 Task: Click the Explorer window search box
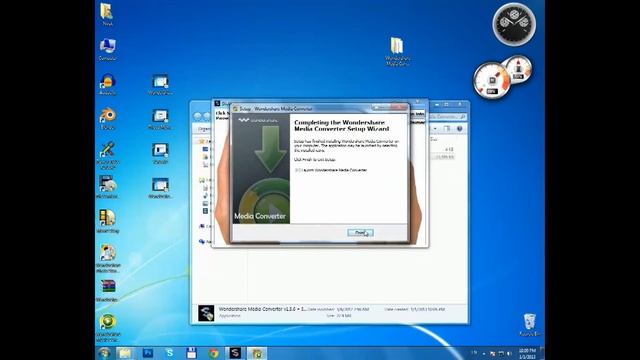tap(447, 117)
